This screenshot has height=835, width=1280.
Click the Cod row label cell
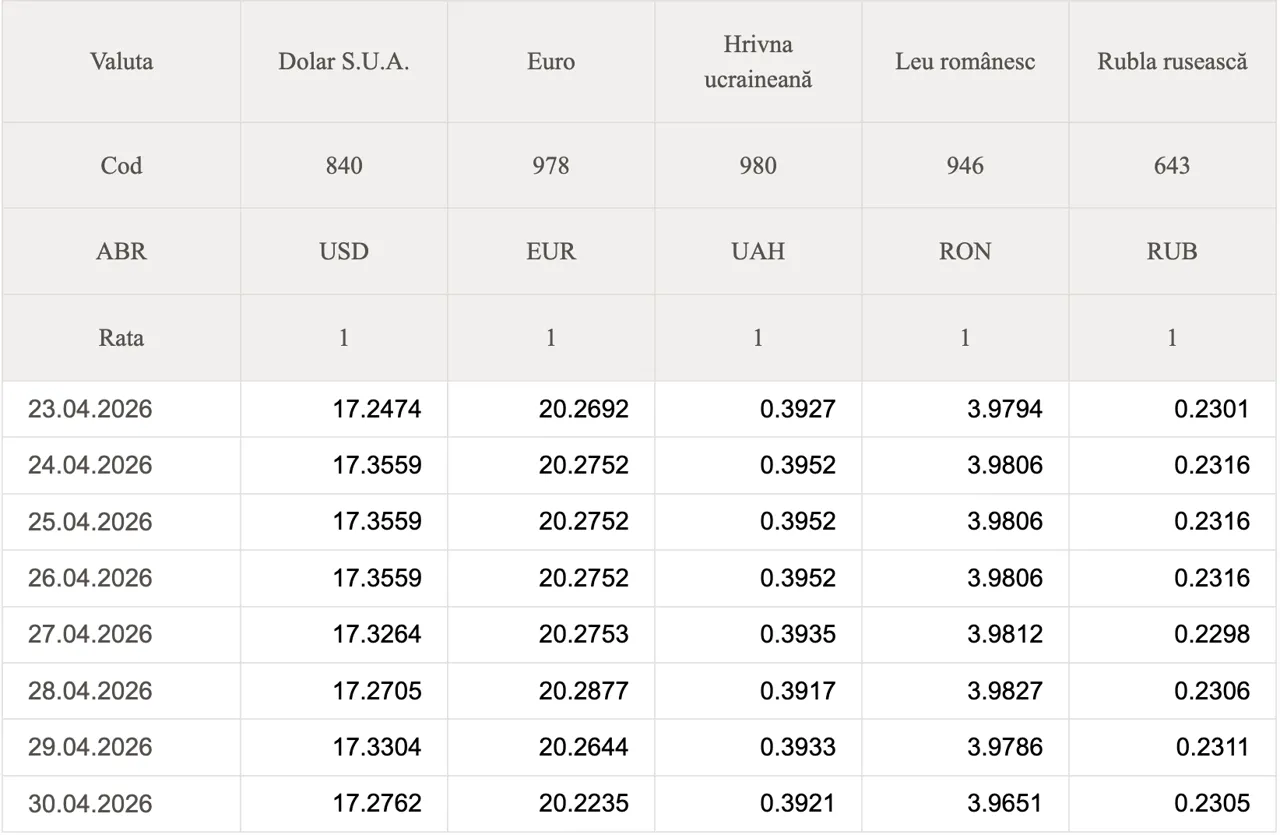(x=121, y=165)
